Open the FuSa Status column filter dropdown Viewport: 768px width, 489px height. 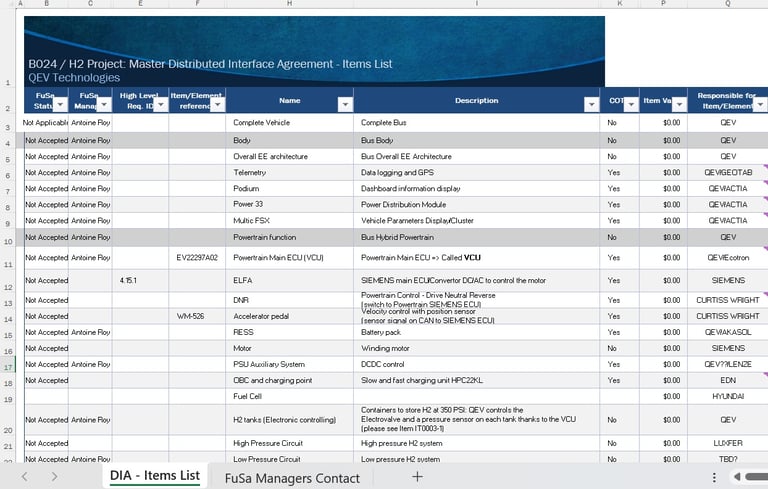[x=60, y=104]
